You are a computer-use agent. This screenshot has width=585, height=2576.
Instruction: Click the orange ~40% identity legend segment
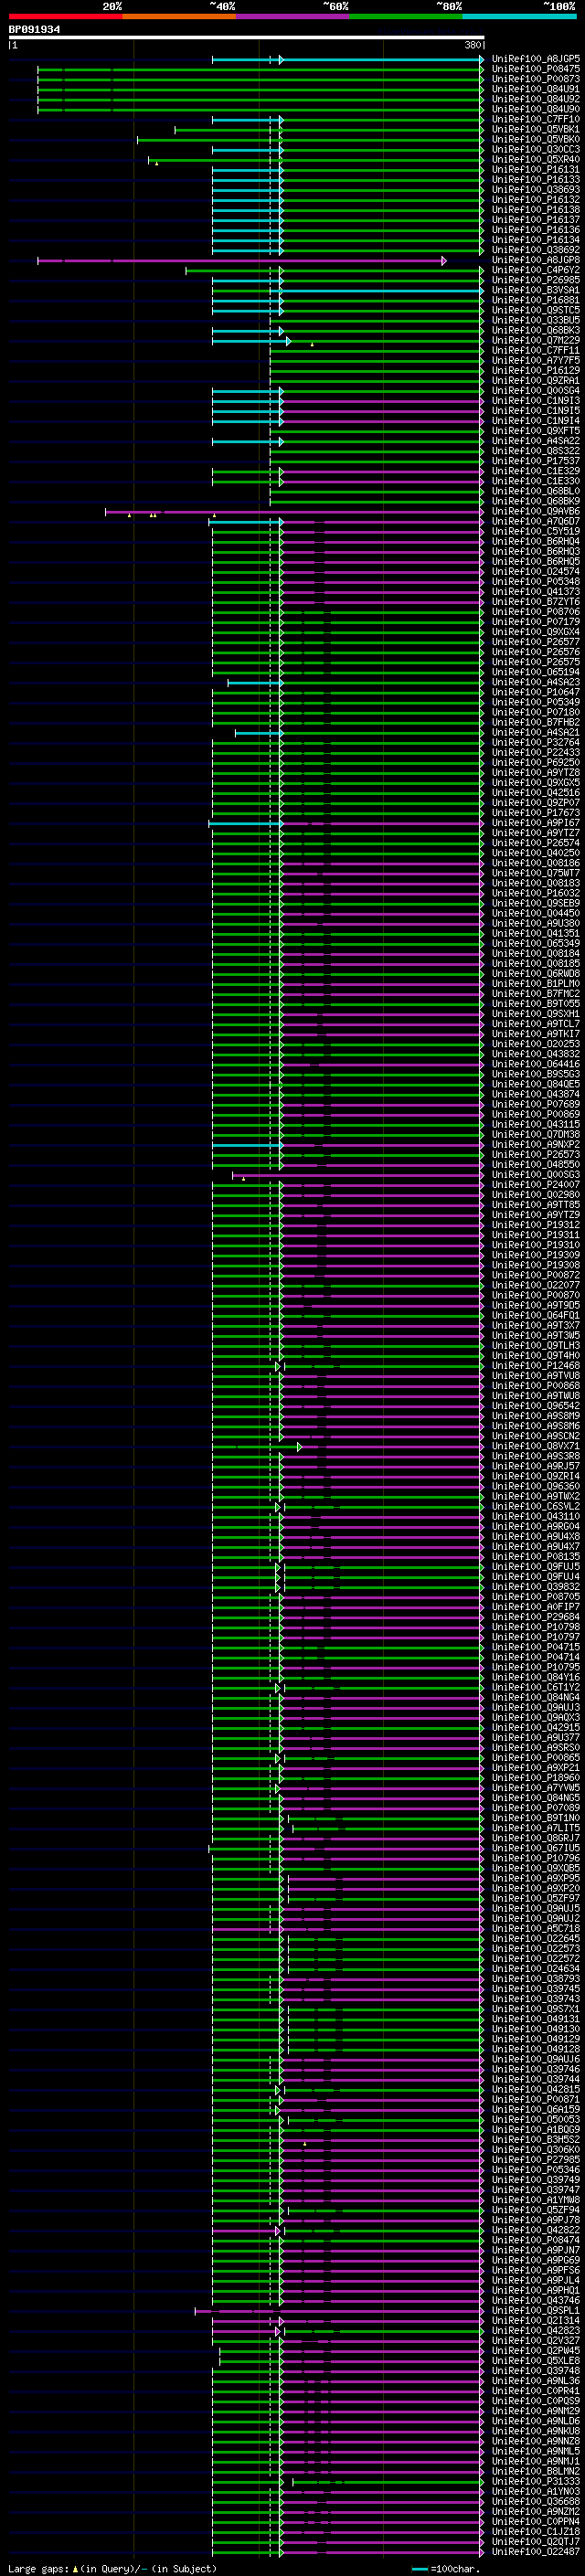[x=179, y=16]
